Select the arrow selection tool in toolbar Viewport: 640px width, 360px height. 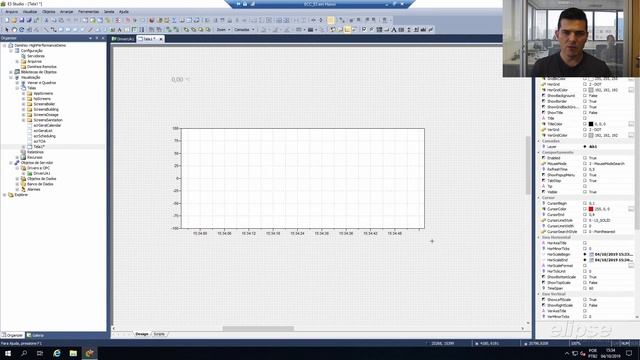point(7,30)
